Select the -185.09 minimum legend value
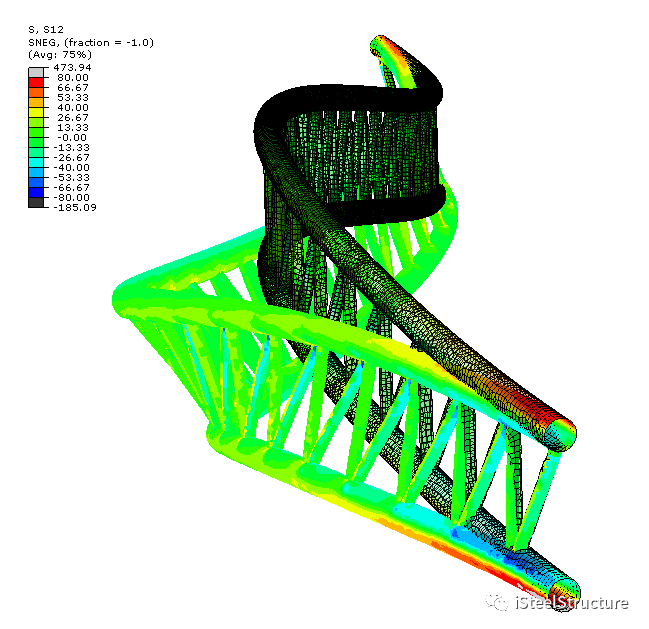649x629 pixels. tap(74, 208)
